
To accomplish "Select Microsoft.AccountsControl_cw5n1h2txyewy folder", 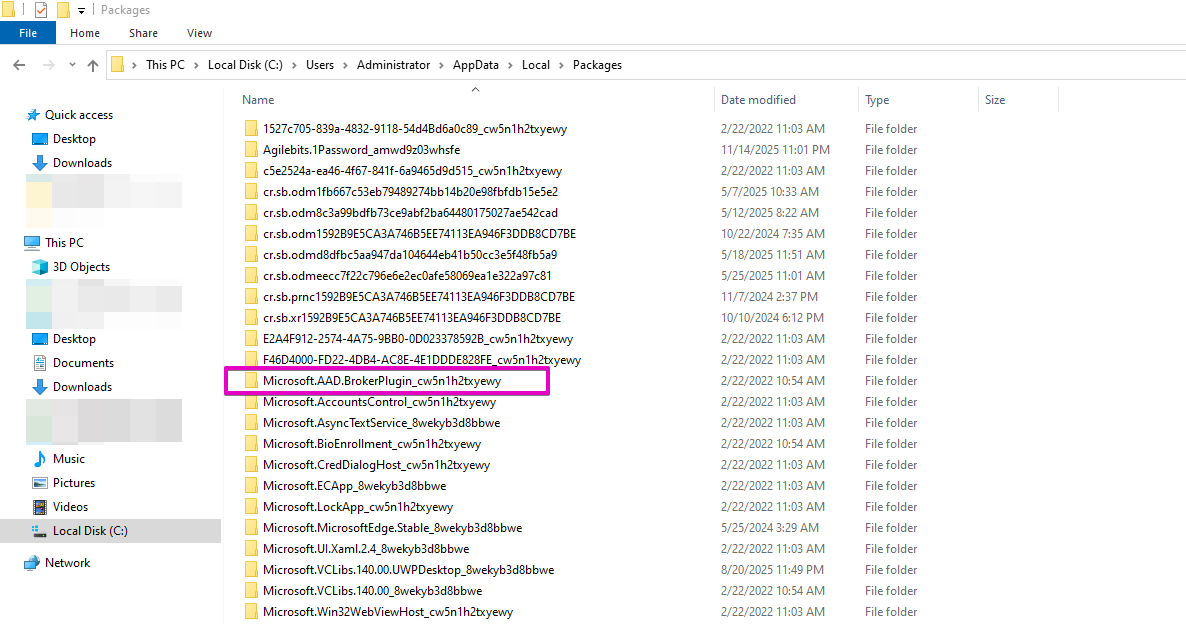I will click(380, 402).
